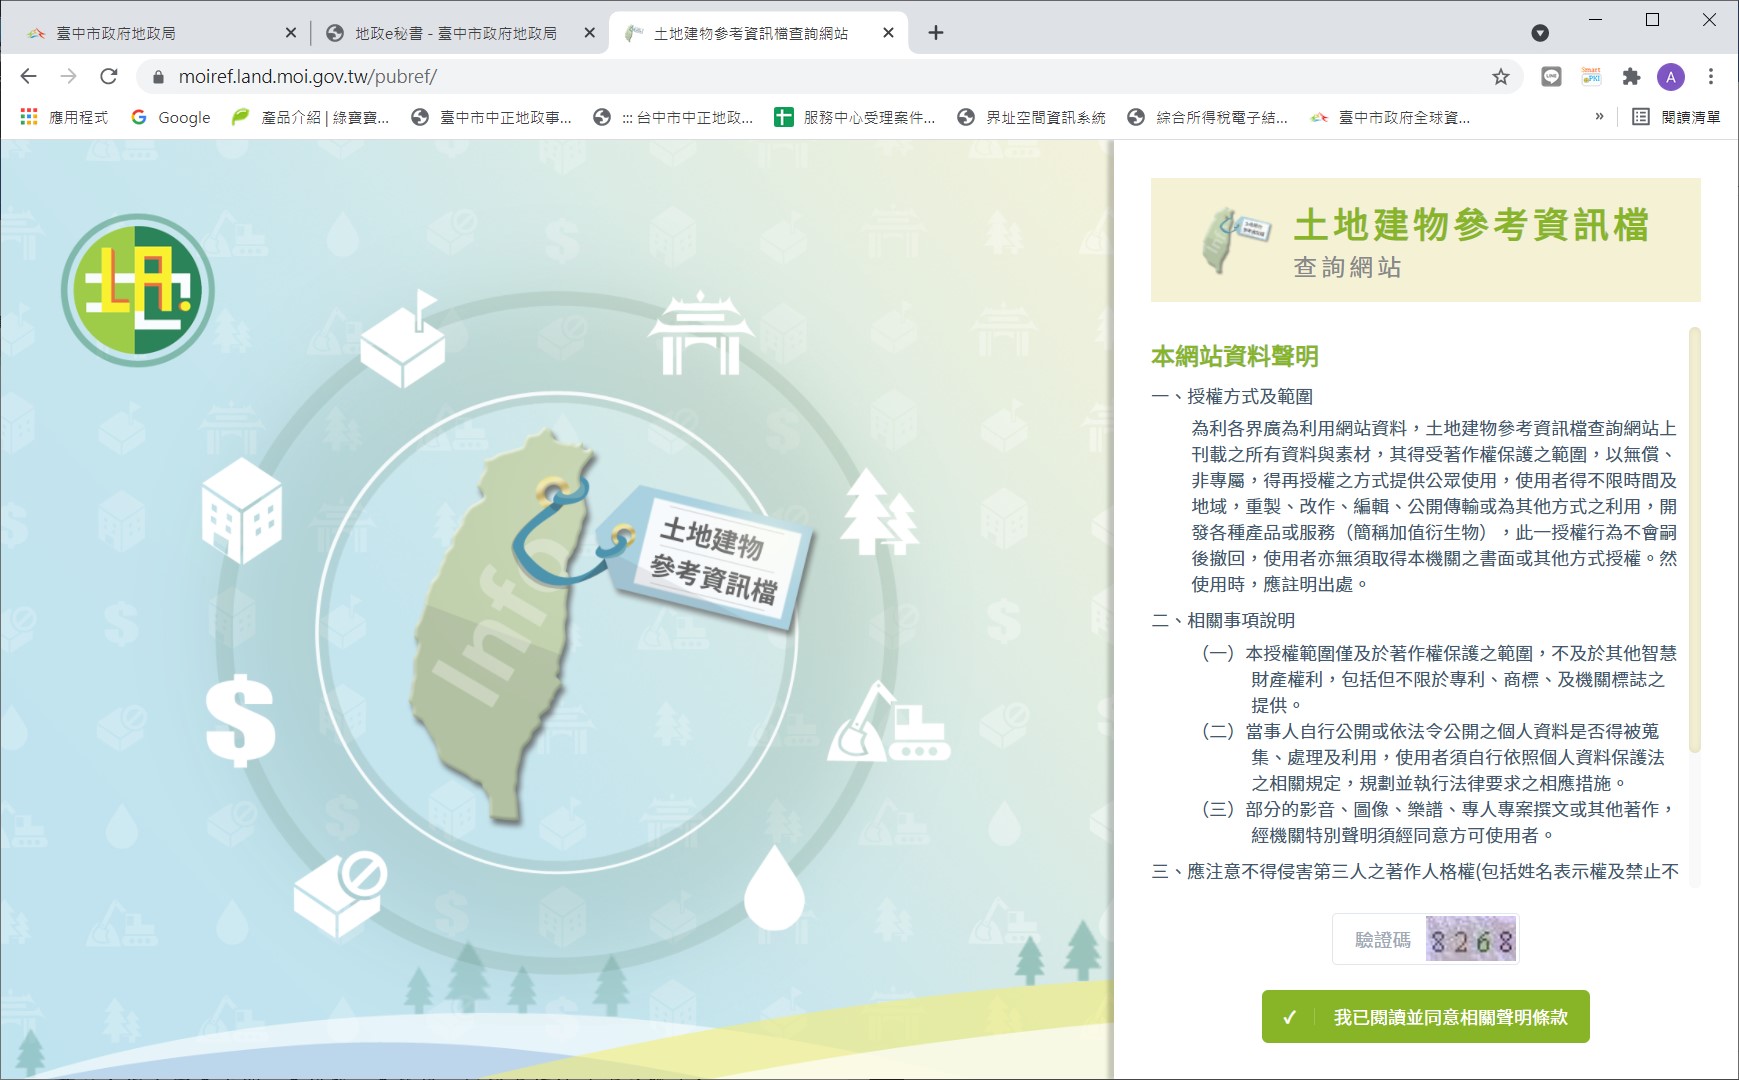Bookmark this page with the star icon
This screenshot has width=1739, height=1080.
(x=1500, y=77)
